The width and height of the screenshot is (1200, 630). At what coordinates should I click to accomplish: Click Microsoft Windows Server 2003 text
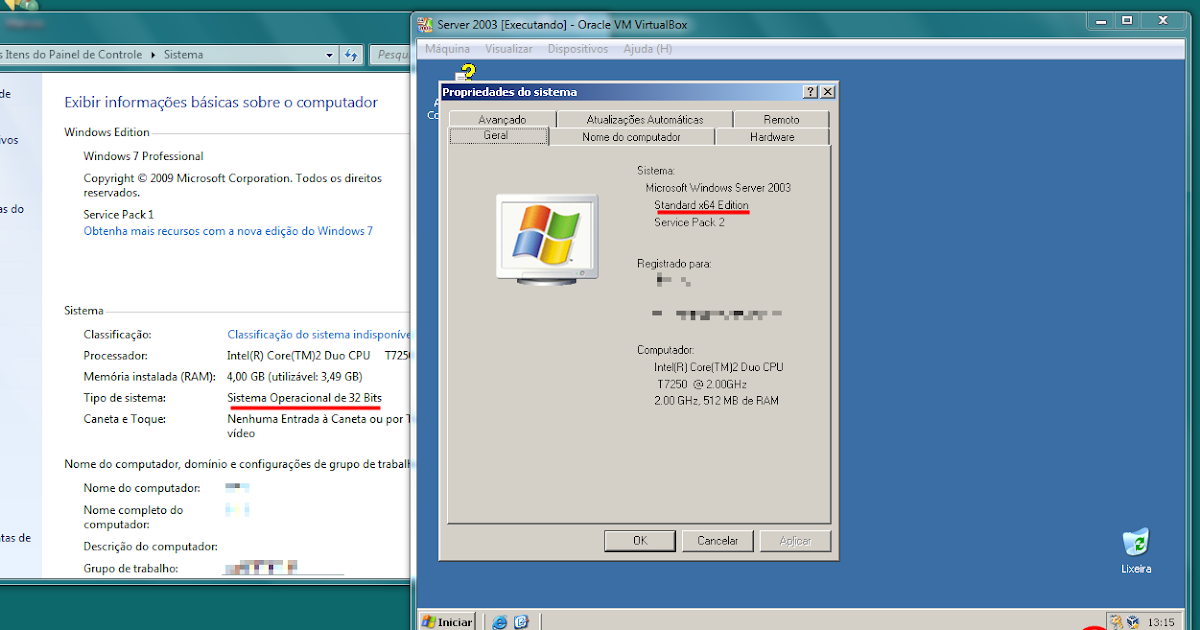[718, 187]
